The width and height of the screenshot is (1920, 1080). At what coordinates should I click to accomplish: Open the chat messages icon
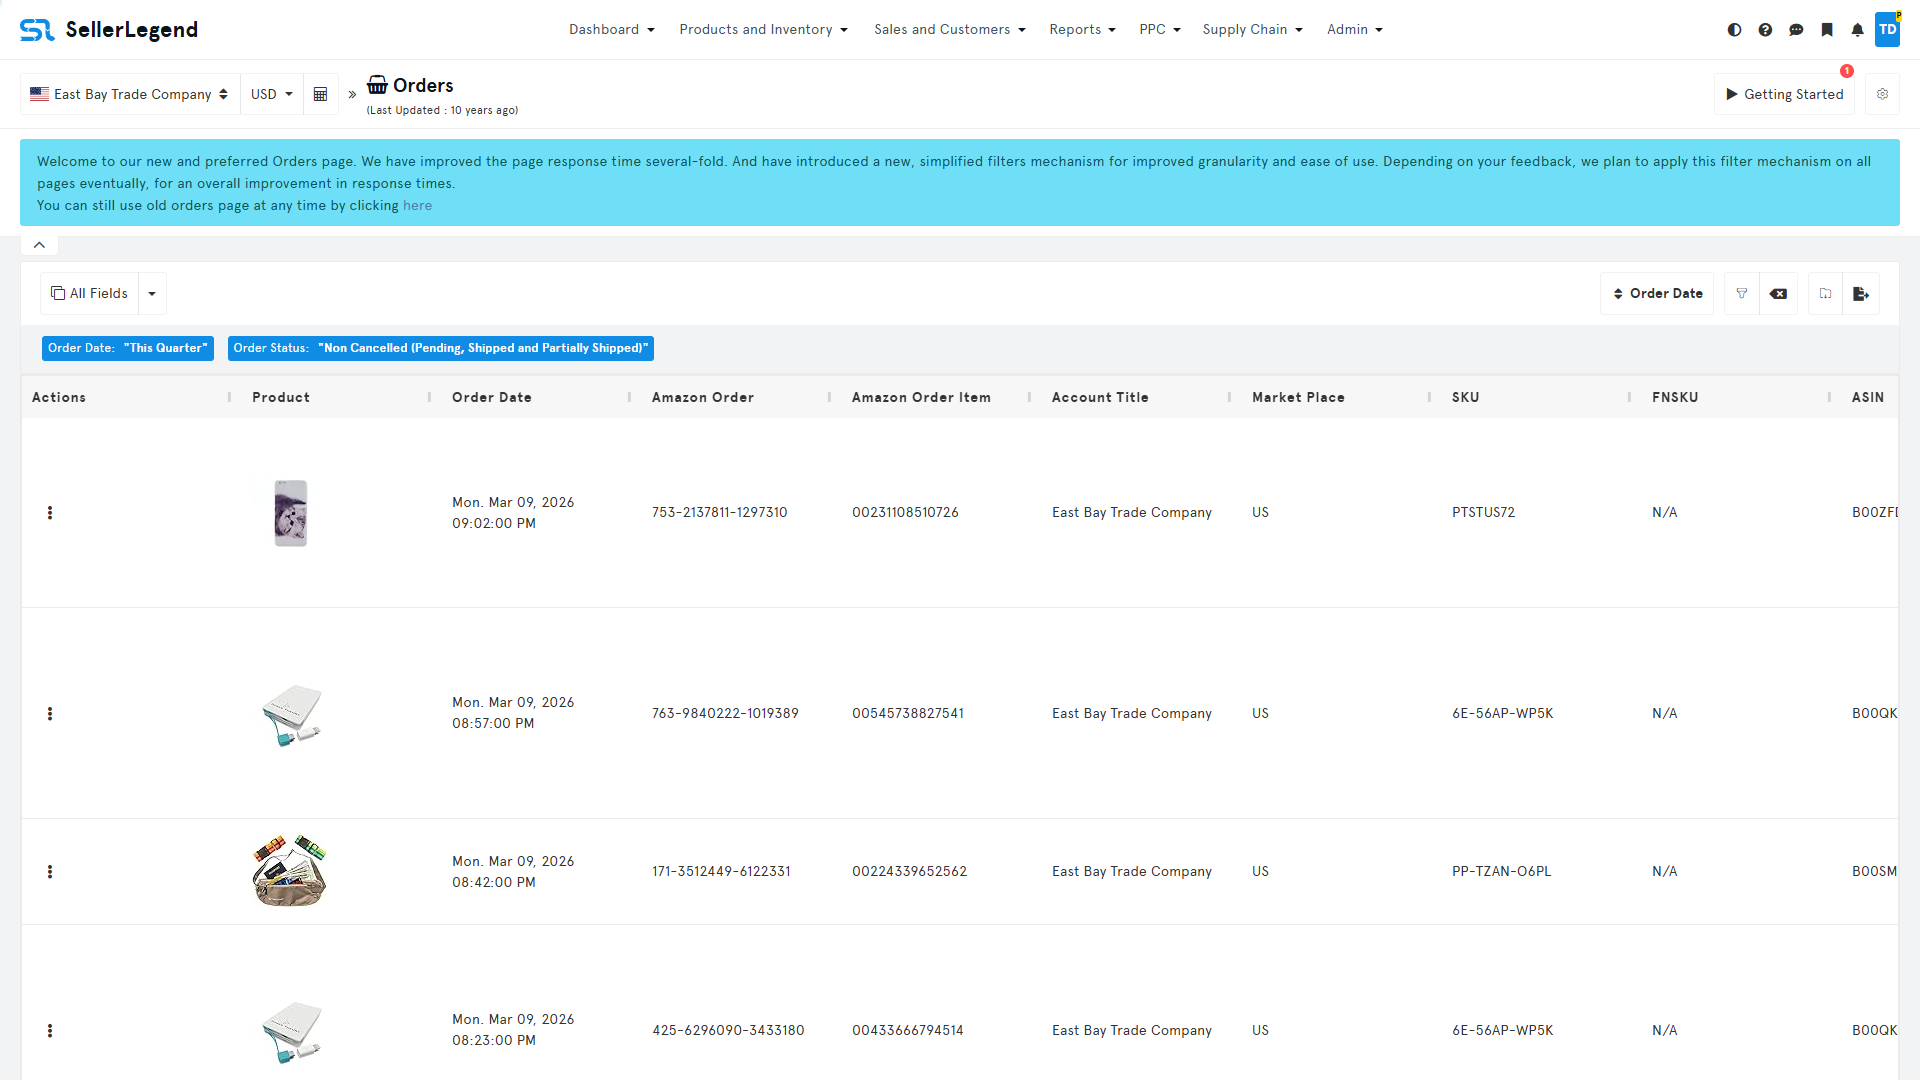(1796, 30)
